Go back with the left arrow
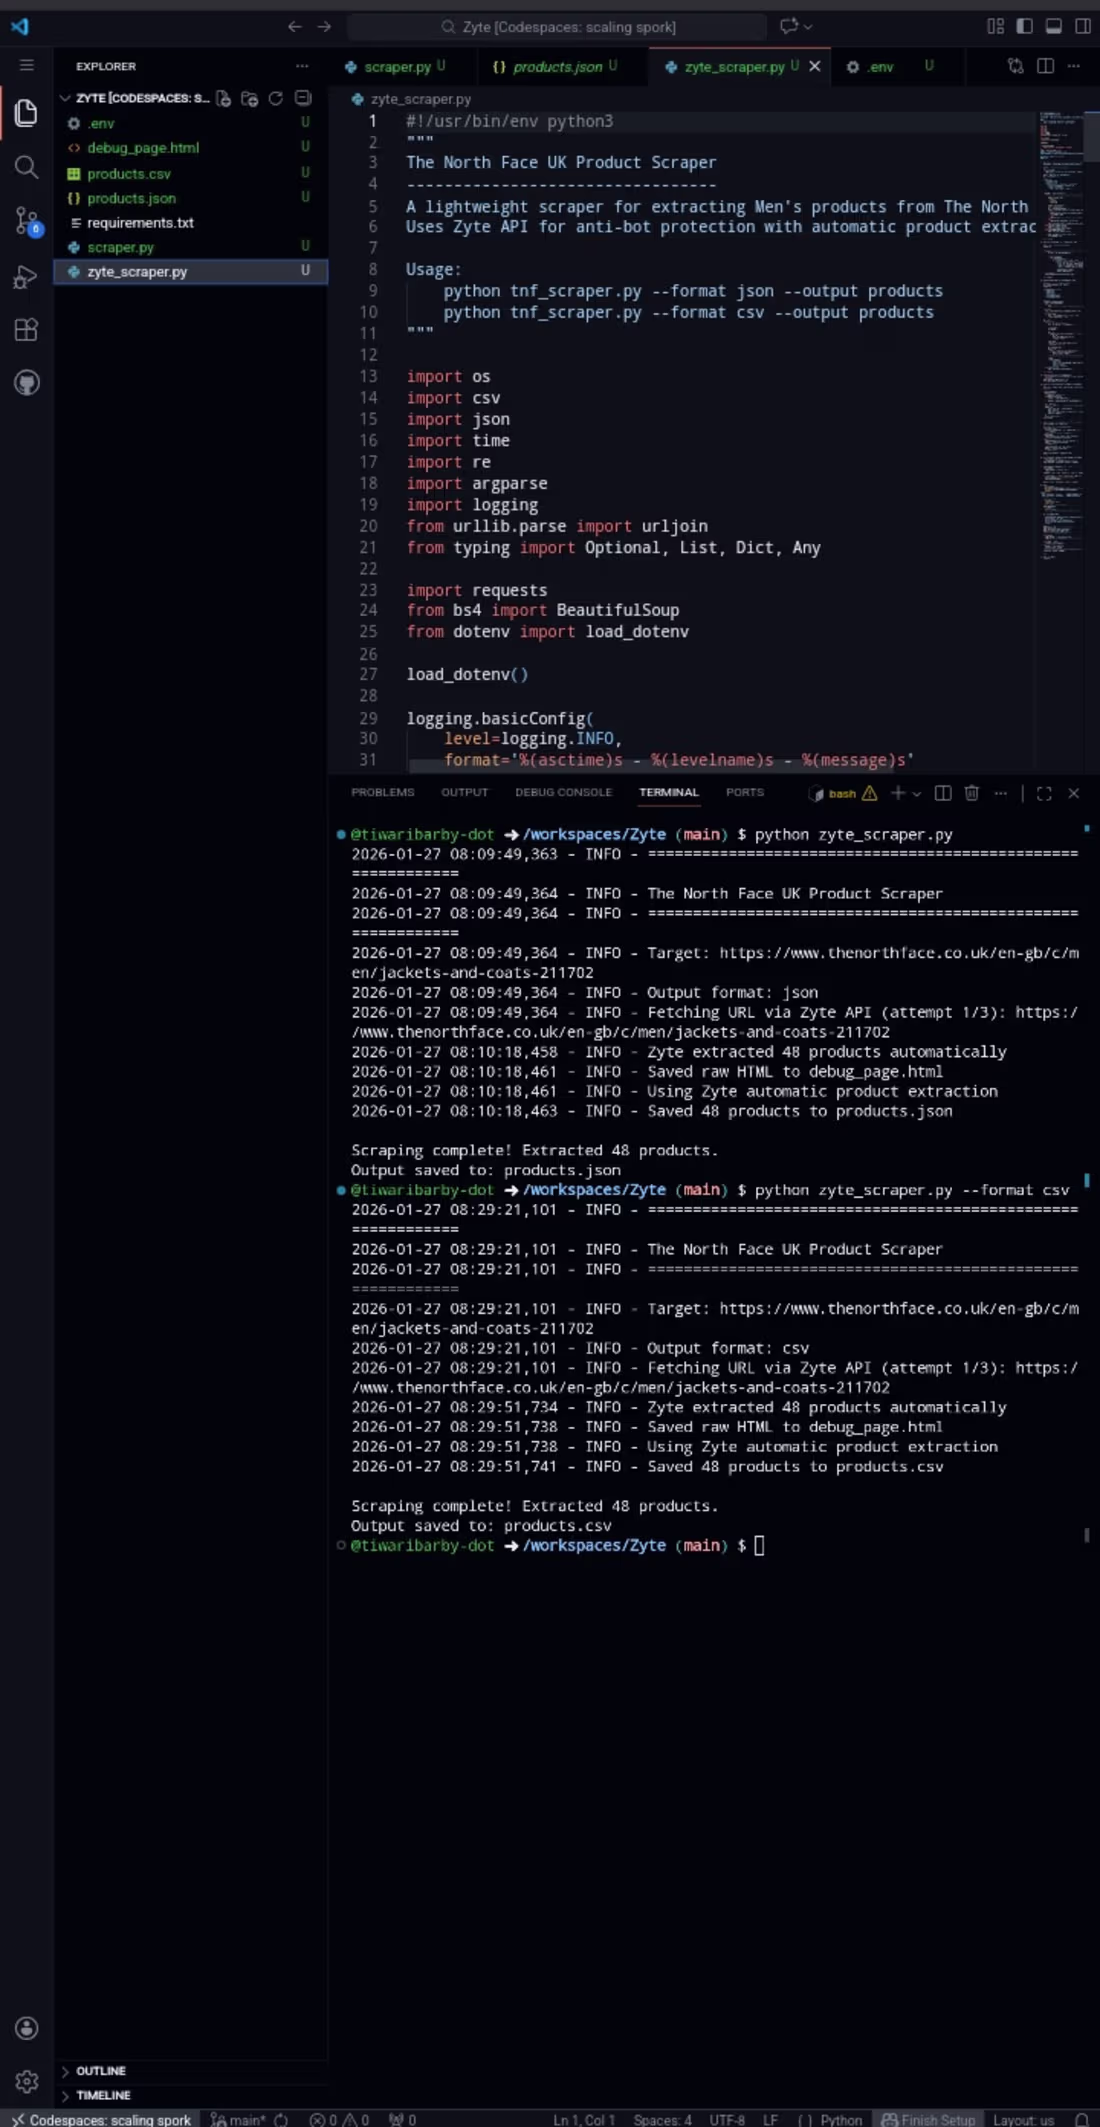 [294, 27]
